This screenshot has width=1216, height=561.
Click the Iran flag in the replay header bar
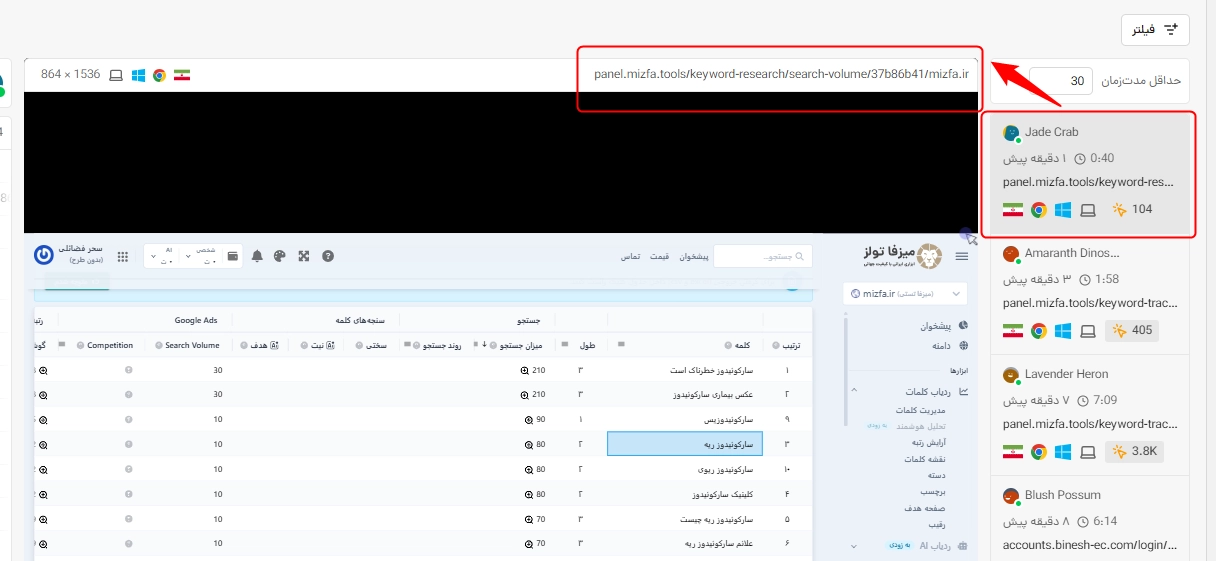182,75
